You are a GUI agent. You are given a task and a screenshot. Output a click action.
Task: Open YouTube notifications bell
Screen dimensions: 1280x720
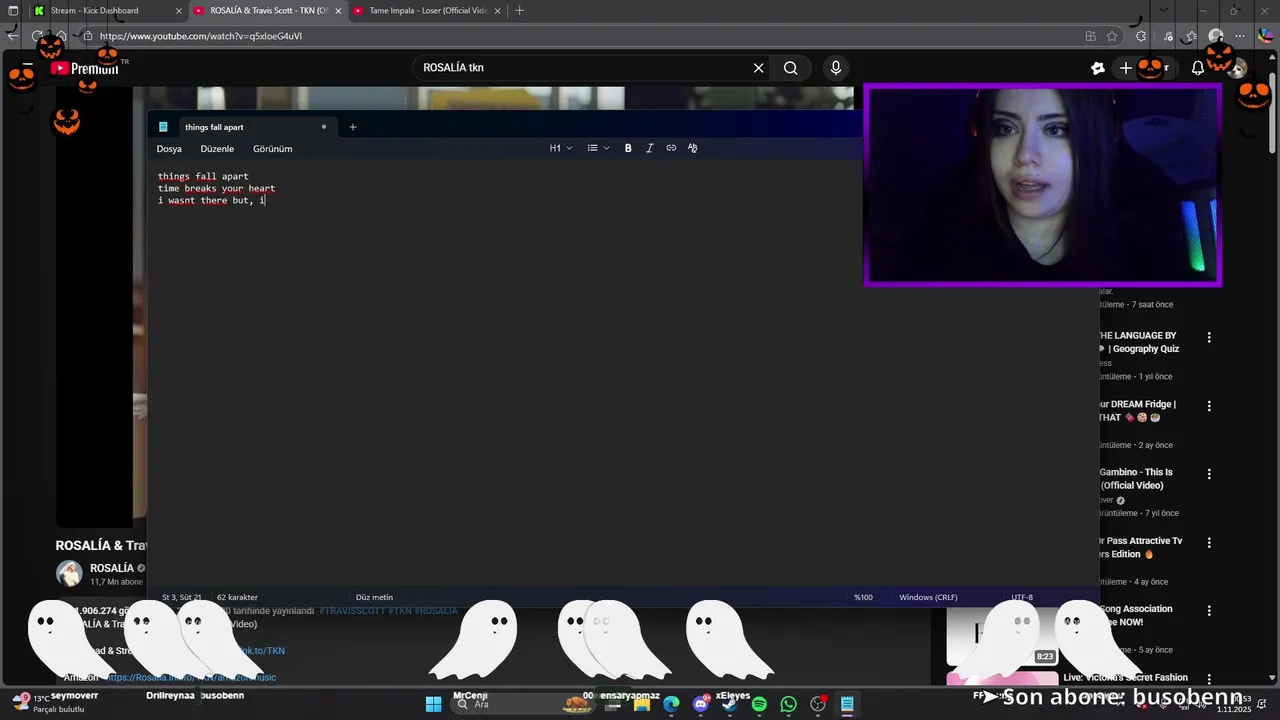pyautogui.click(x=1197, y=68)
